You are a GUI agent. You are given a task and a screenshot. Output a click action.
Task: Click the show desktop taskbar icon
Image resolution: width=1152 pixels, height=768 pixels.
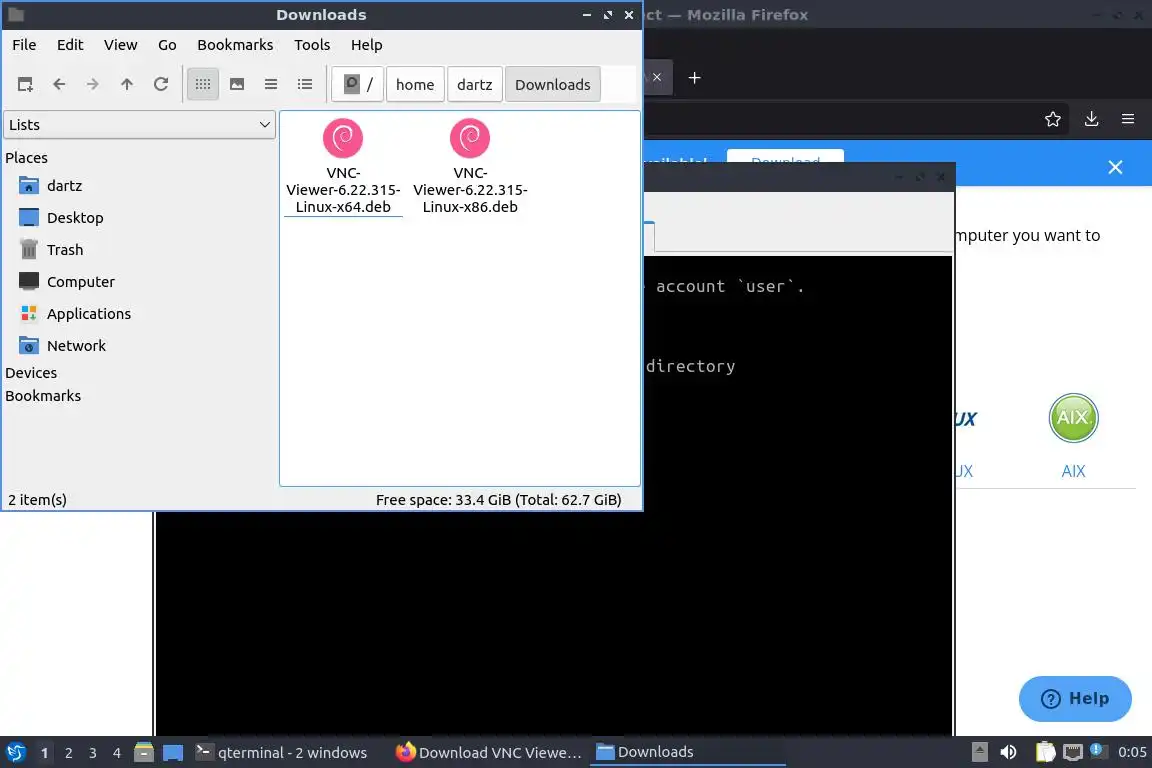click(173, 753)
